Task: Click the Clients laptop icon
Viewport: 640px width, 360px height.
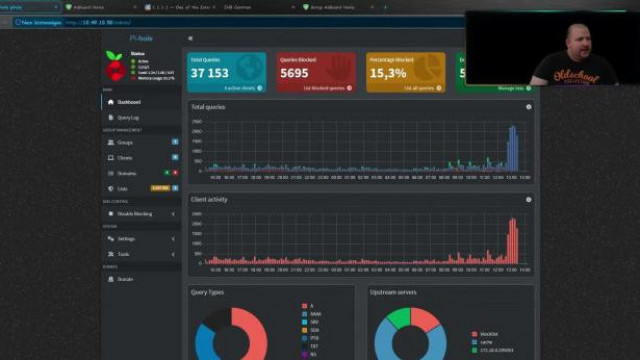Action: [111, 158]
